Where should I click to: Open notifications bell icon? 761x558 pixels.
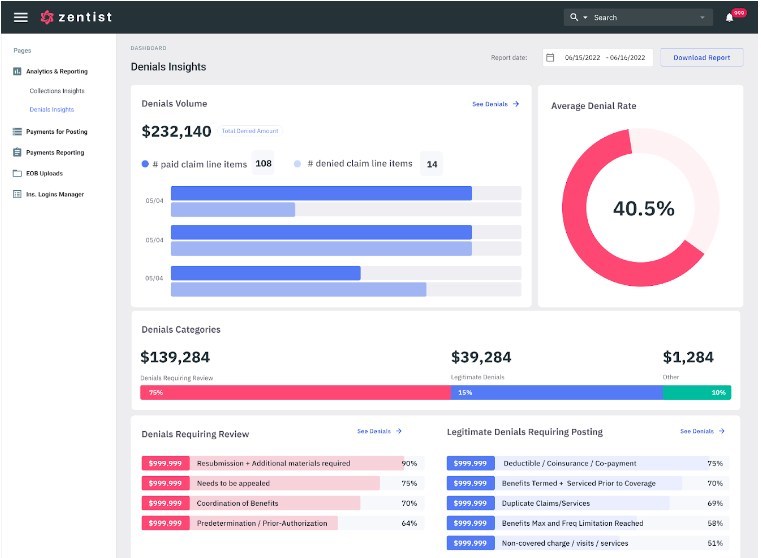730,18
